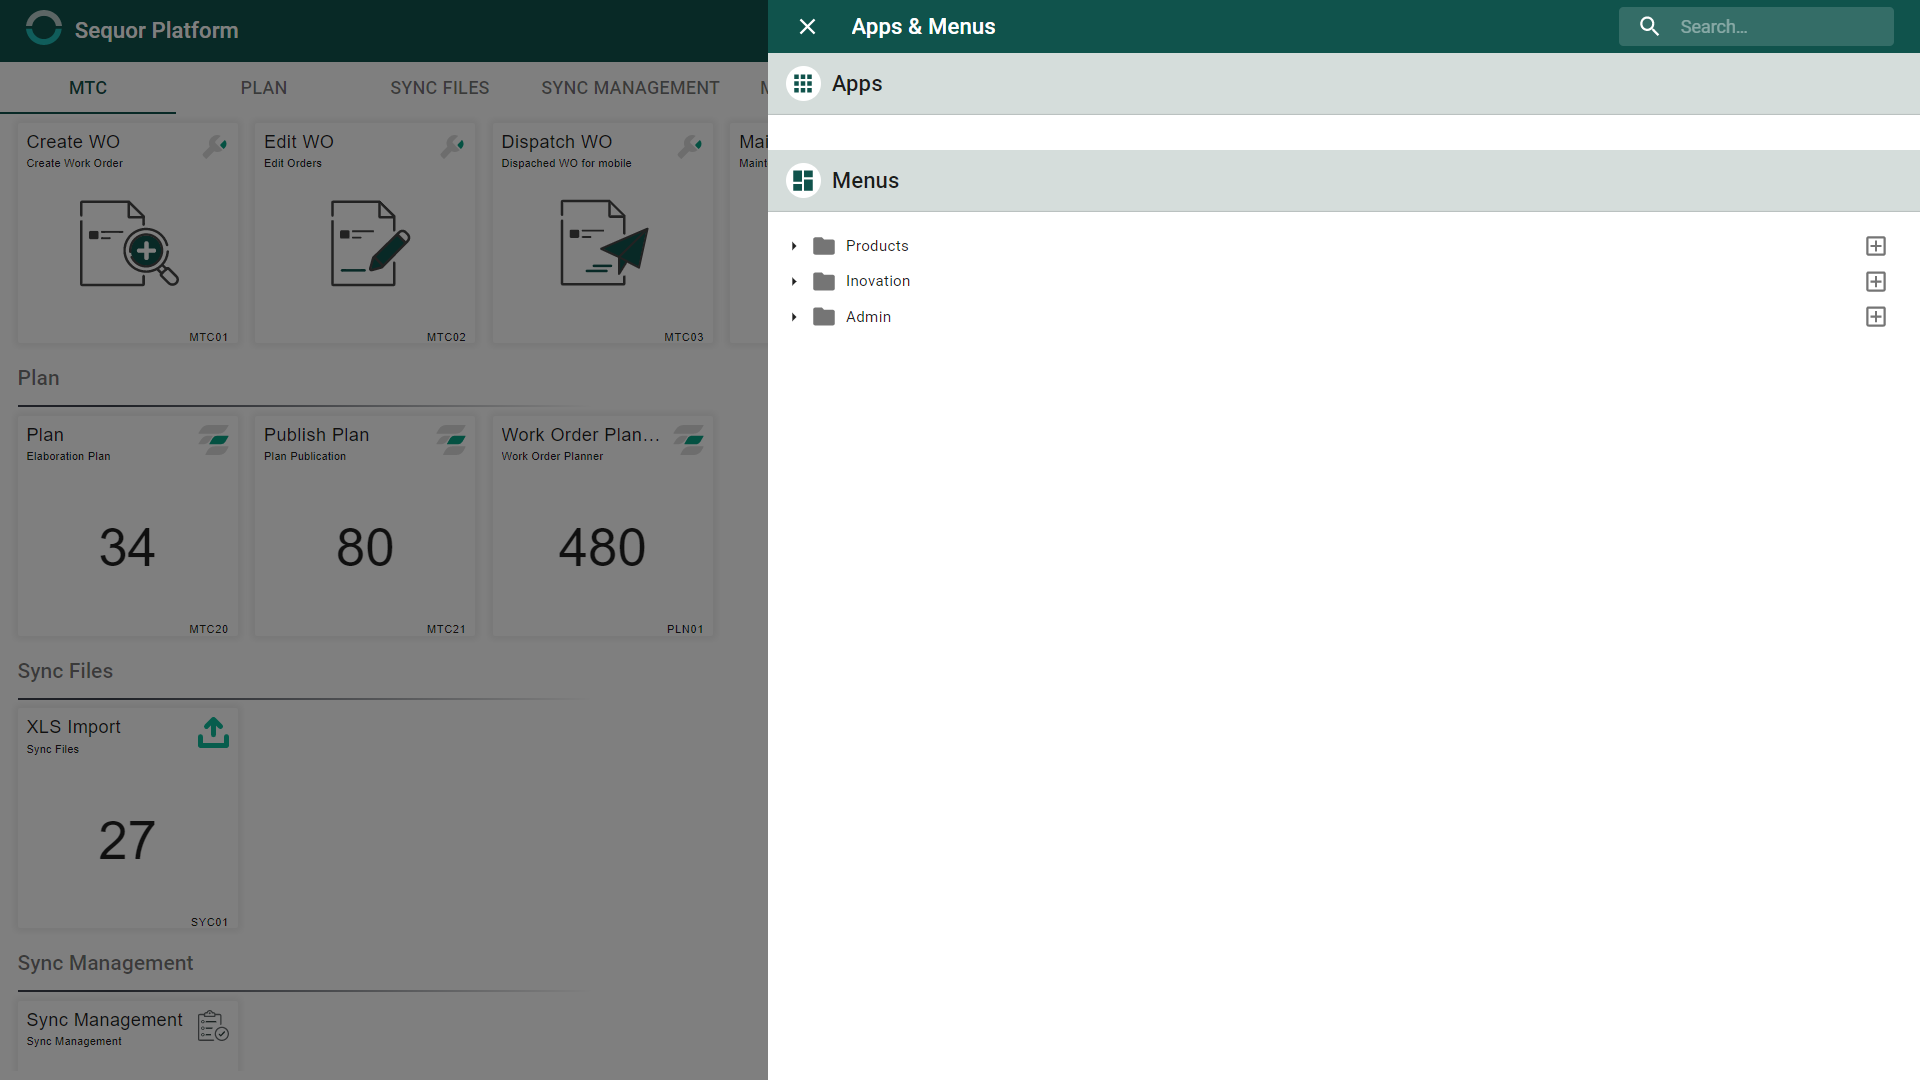Switch to the SYNC FILES tab
This screenshot has height=1080, width=1920.
coord(440,88)
